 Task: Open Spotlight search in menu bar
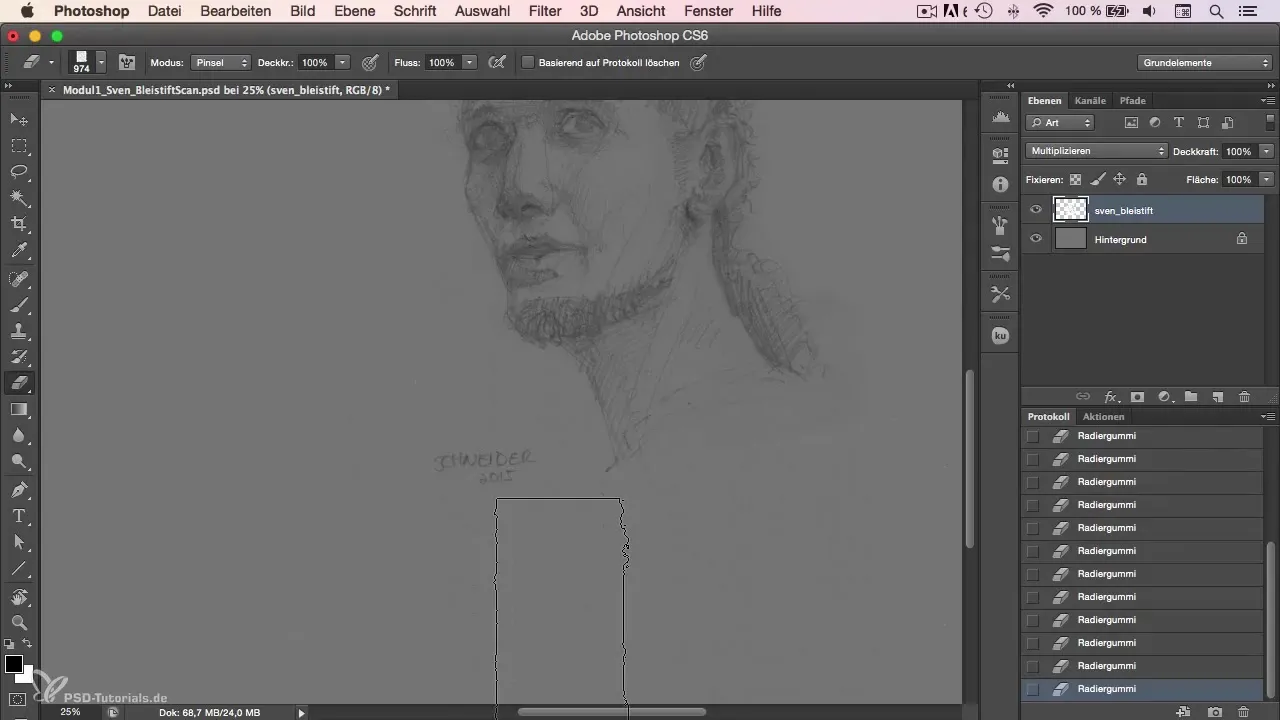[1216, 11]
